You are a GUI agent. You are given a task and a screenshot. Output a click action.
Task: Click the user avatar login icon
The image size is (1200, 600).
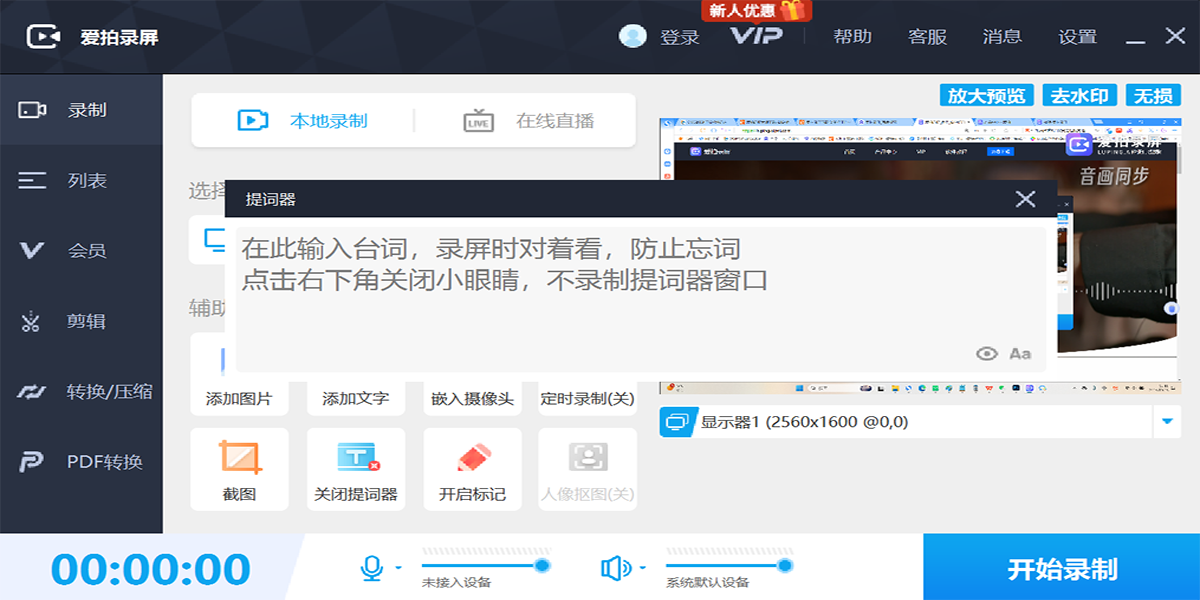pos(633,37)
